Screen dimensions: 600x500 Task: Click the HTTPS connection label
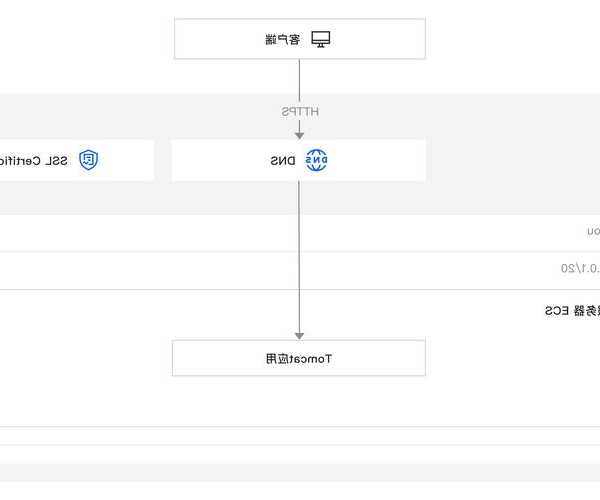click(299, 111)
